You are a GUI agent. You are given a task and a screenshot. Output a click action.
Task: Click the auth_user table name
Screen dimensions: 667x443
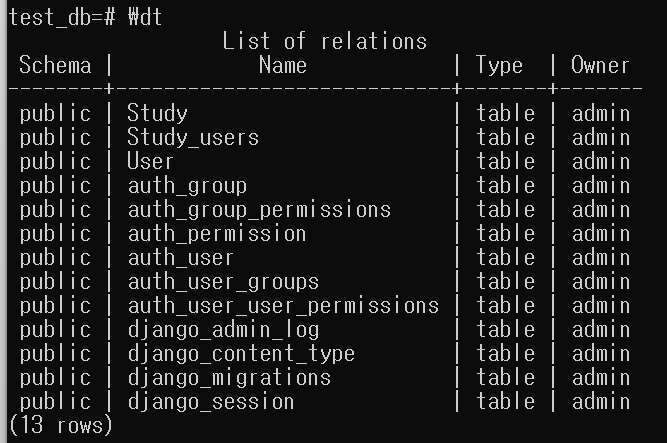click(180, 258)
